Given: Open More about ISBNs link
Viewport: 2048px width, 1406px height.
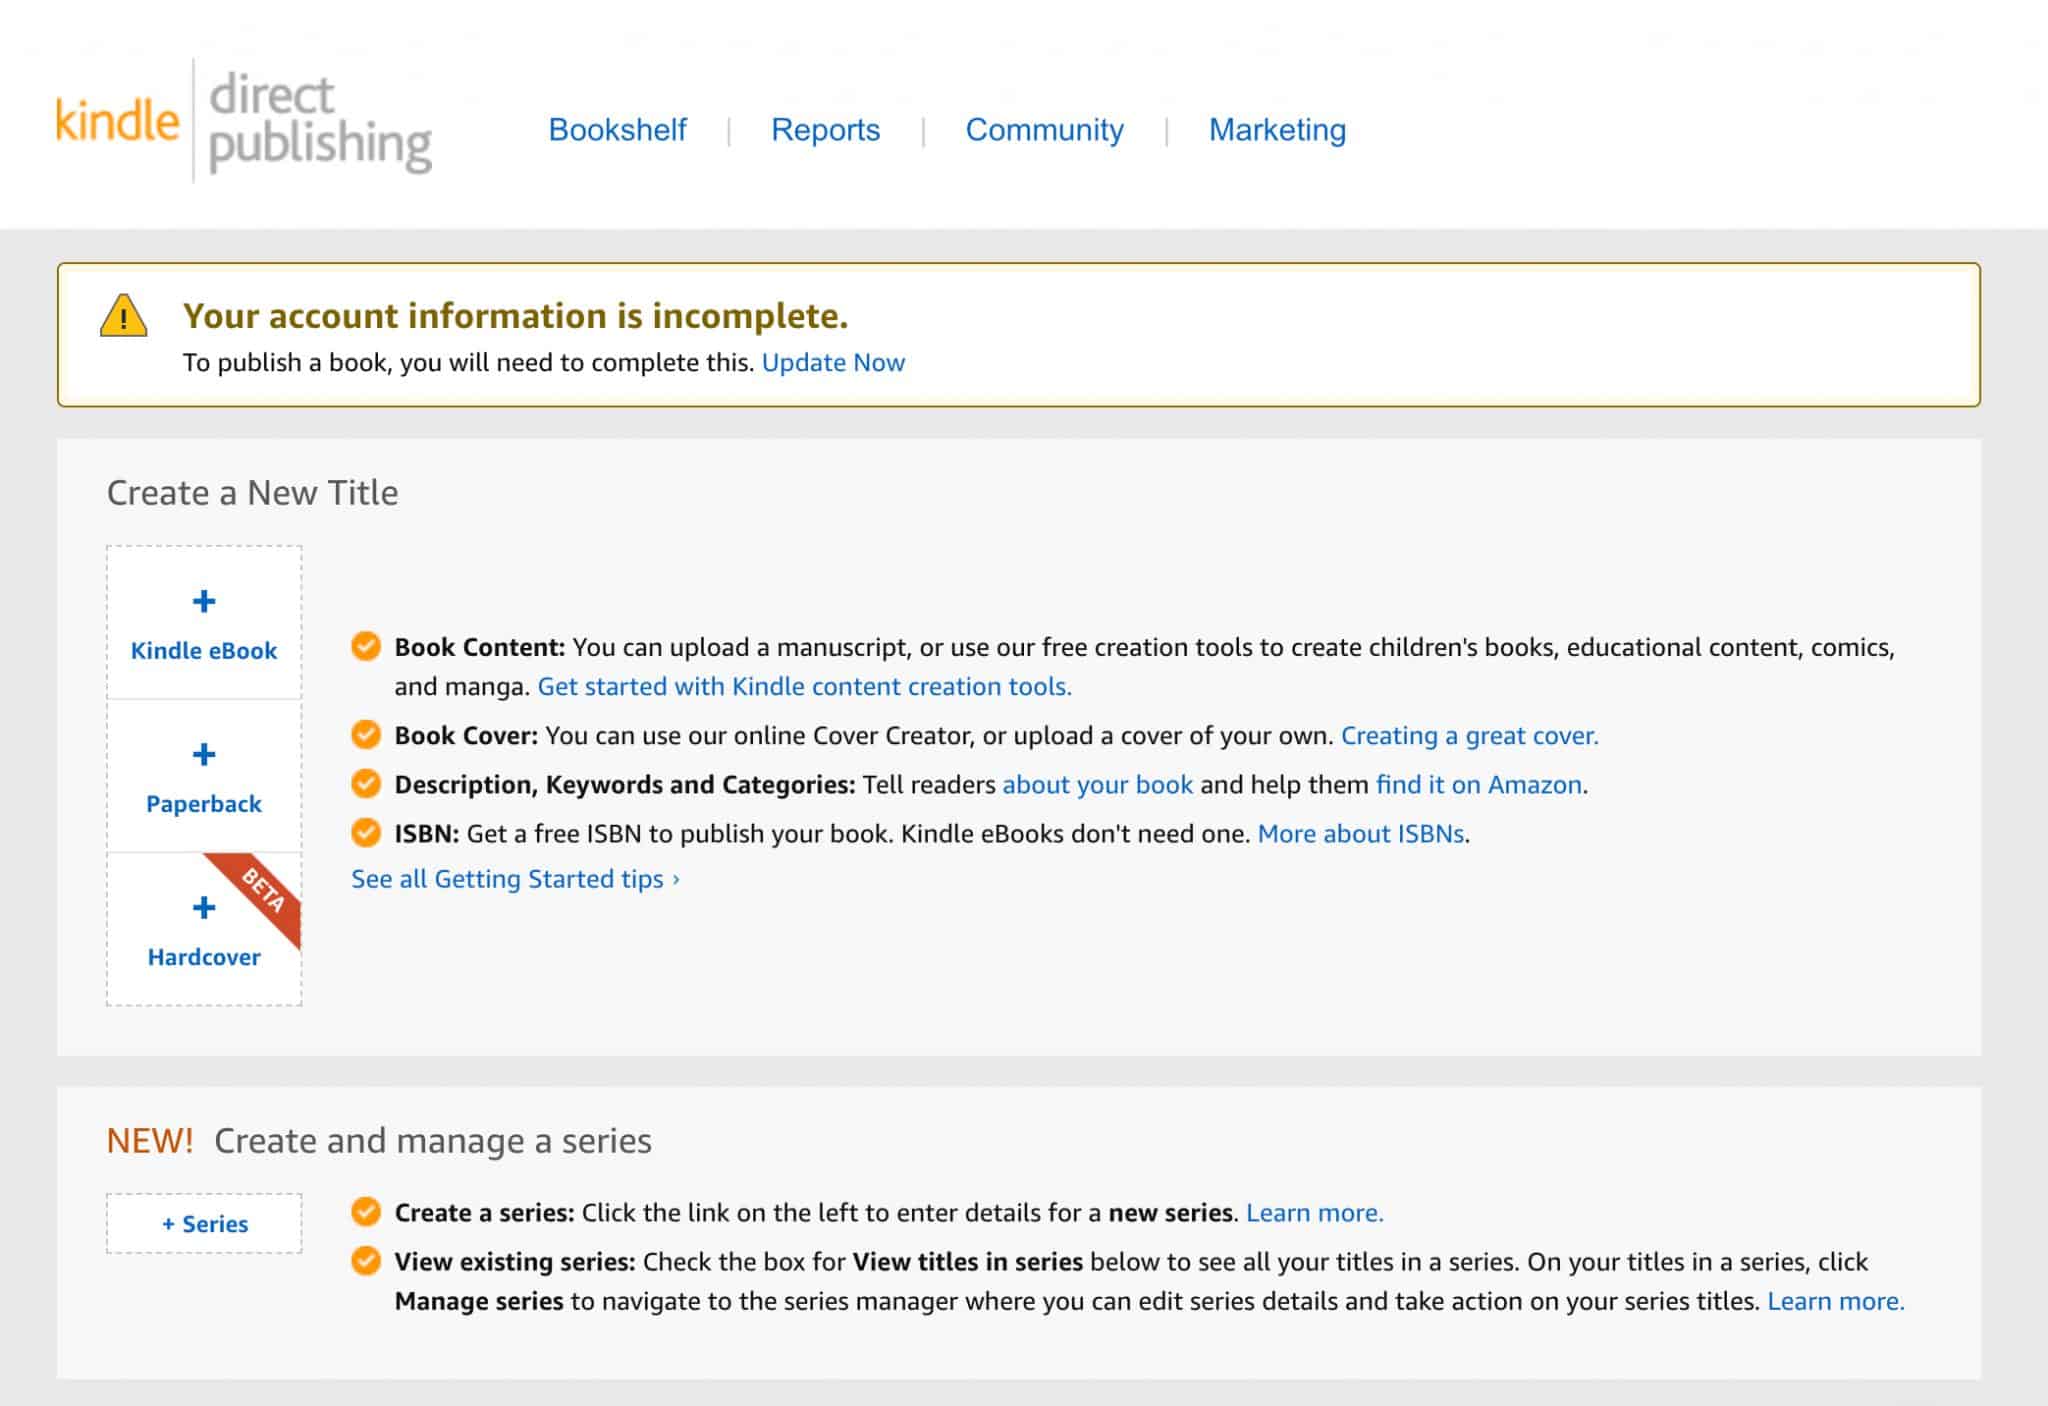Looking at the screenshot, I should click(x=1360, y=834).
